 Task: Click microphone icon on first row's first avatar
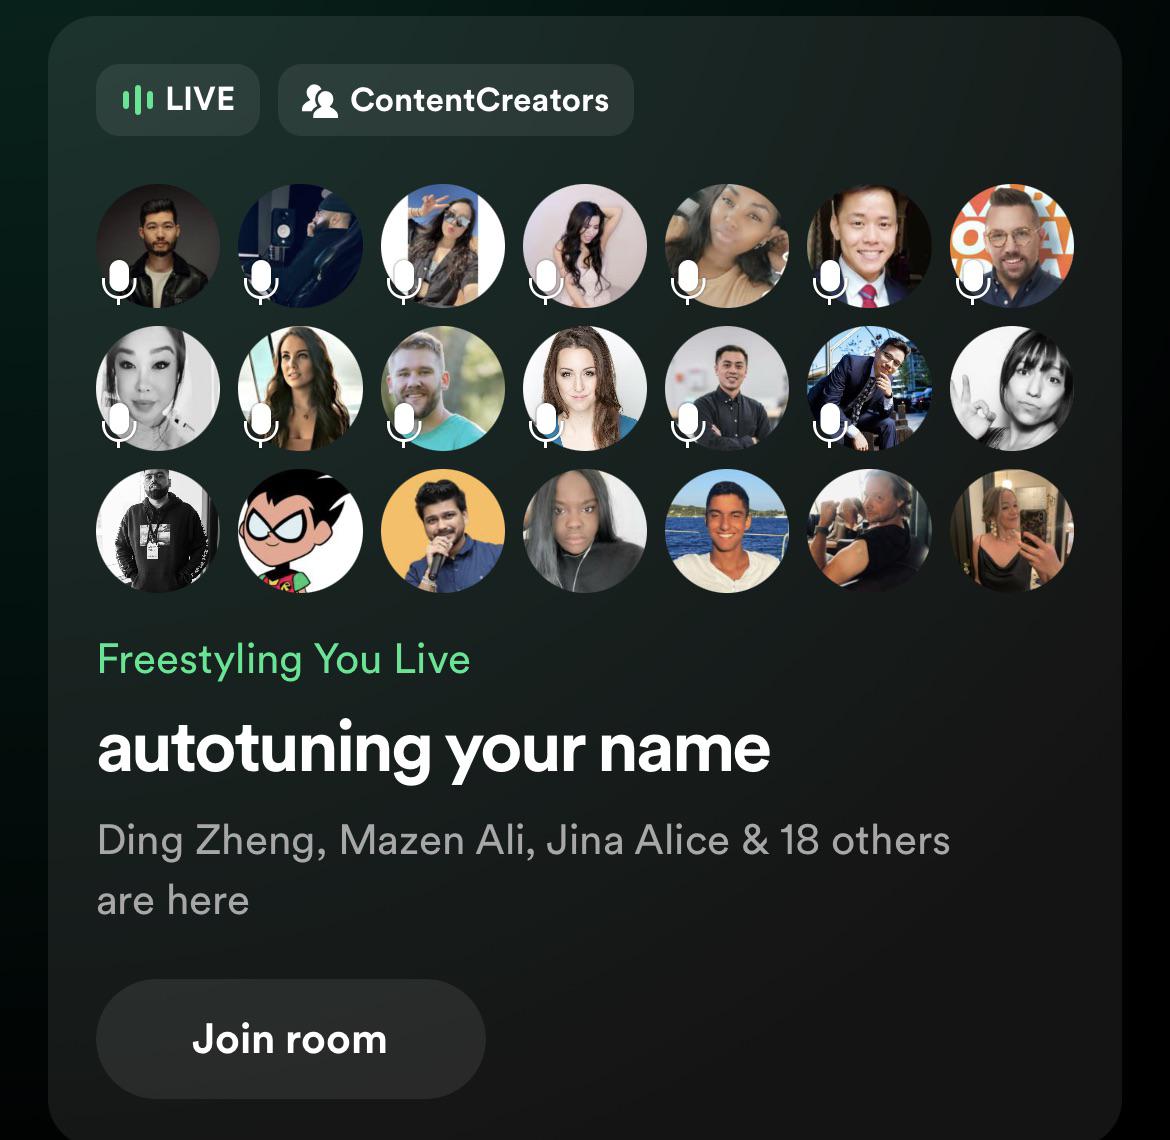pos(119,281)
